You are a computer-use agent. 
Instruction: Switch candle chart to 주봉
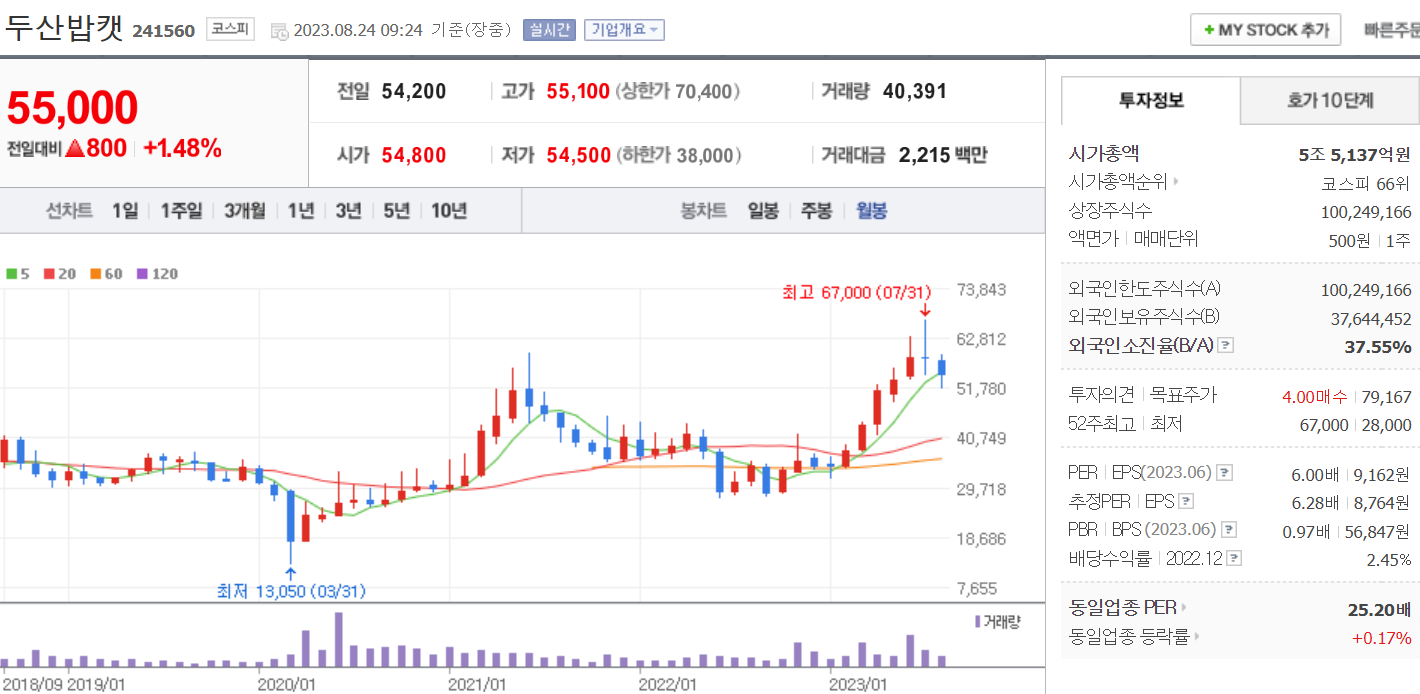click(817, 211)
